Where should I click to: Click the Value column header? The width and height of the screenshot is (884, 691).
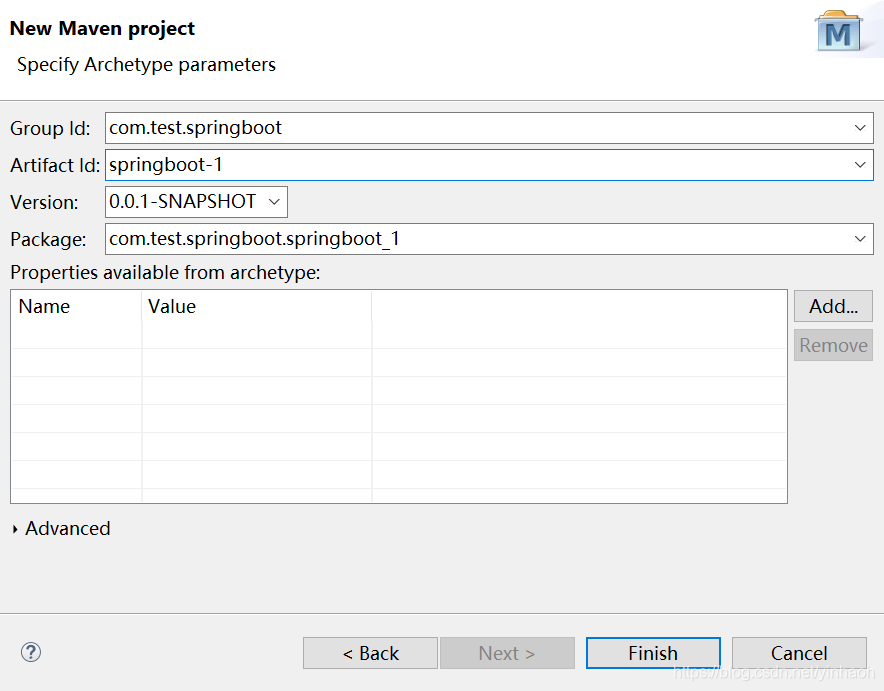(257, 306)
